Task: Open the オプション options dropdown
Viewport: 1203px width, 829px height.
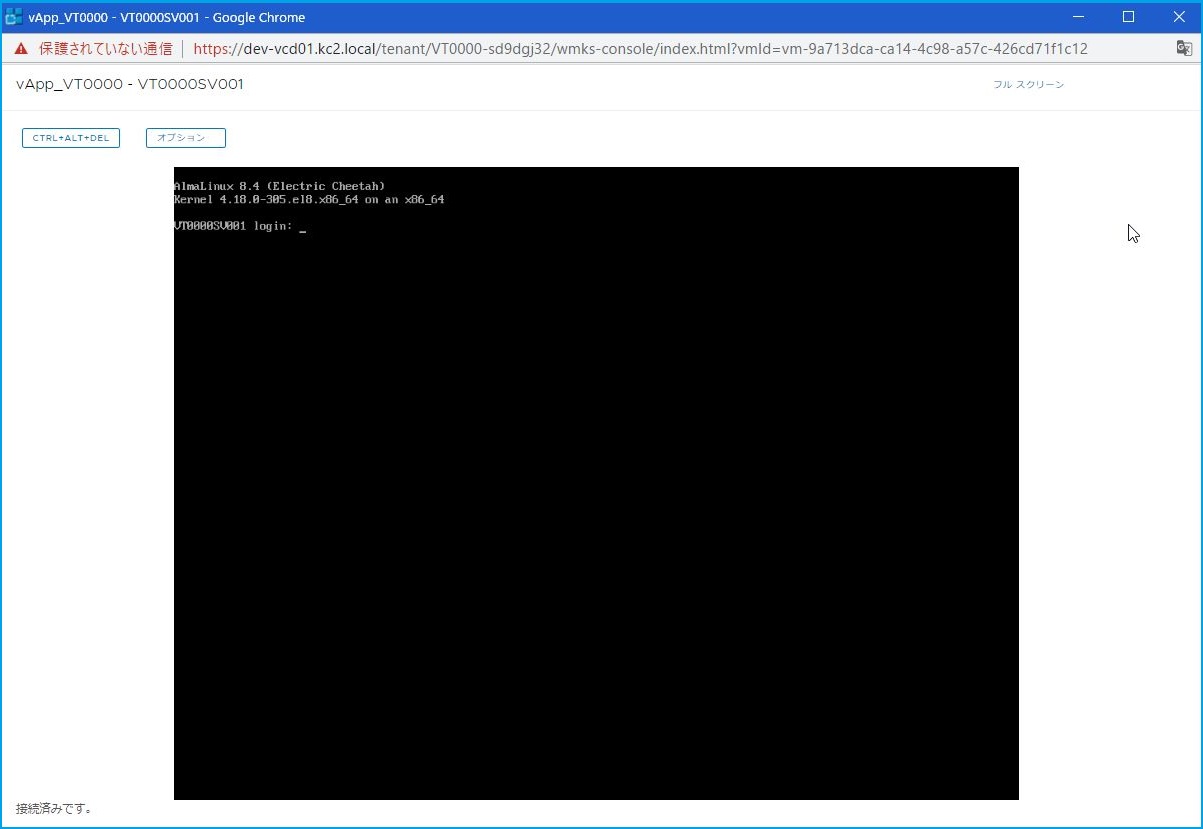Action: (x=186, y=138)
